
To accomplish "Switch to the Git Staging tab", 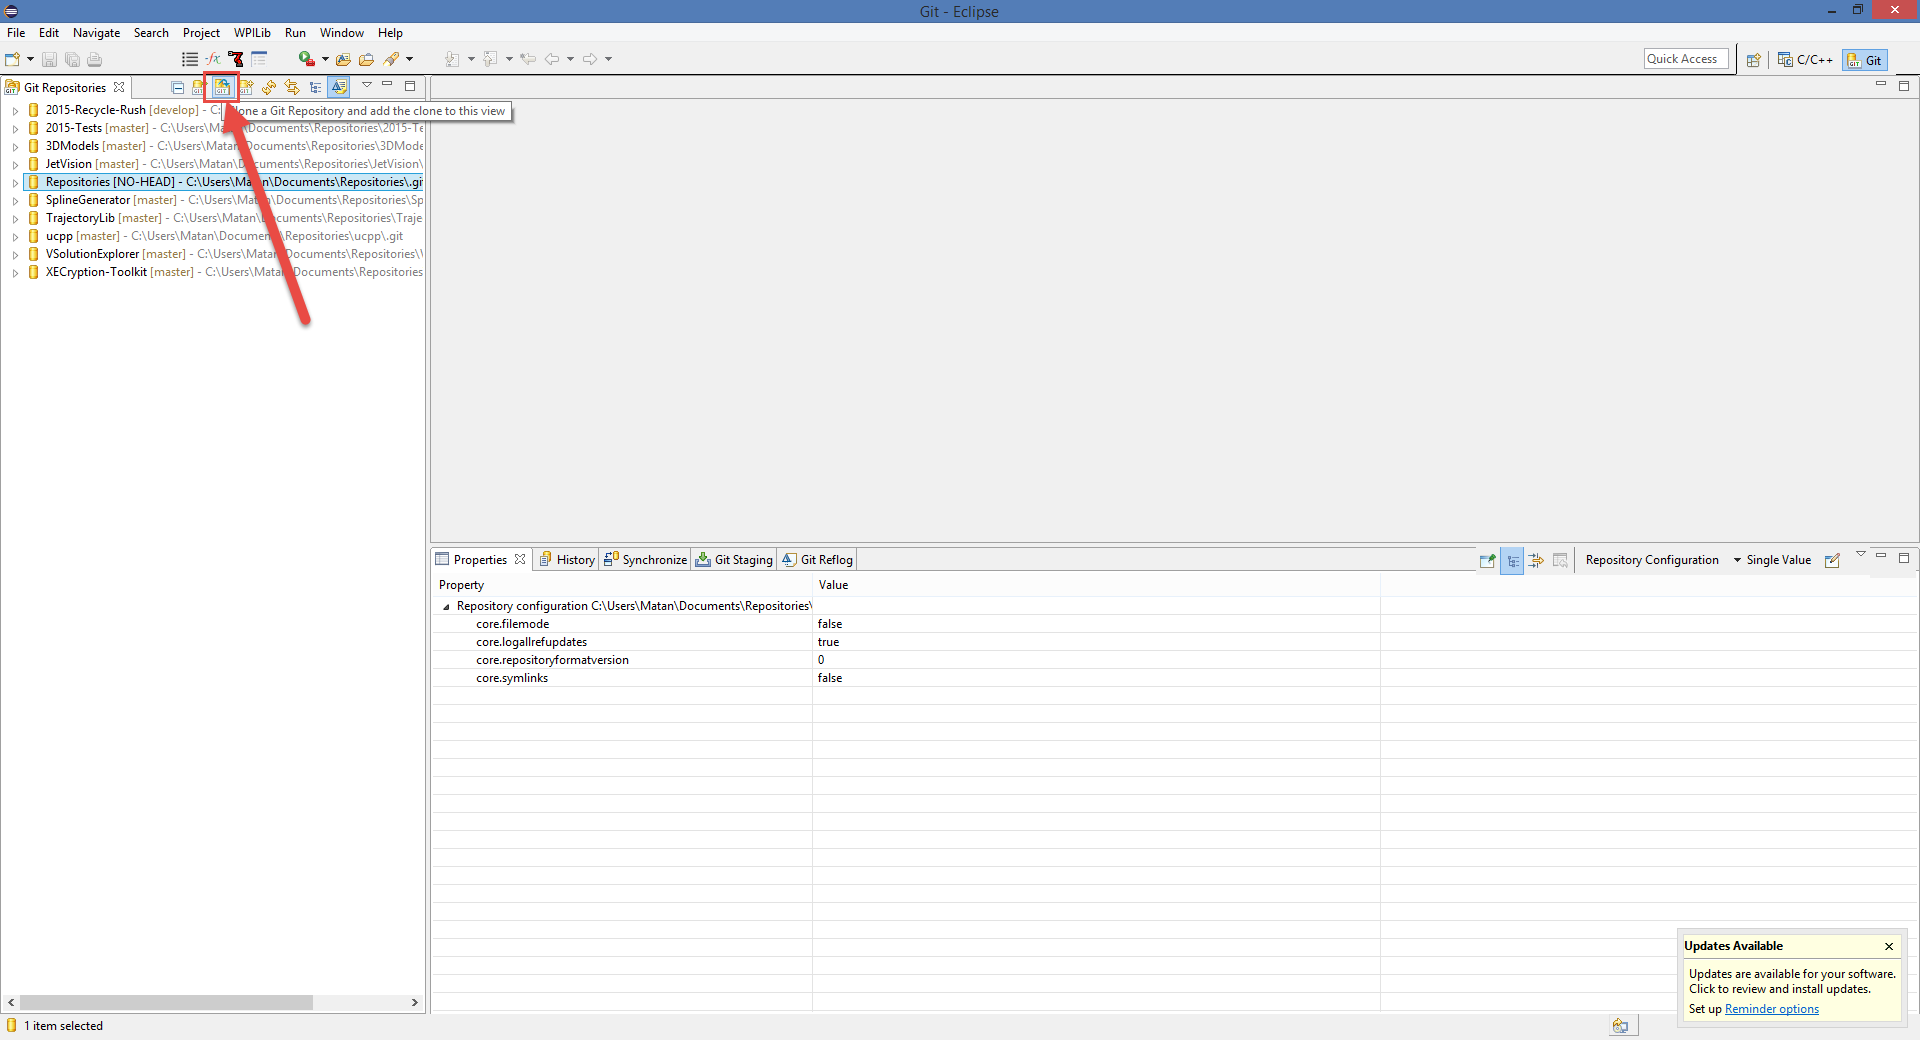I will [x=734, y=560].
